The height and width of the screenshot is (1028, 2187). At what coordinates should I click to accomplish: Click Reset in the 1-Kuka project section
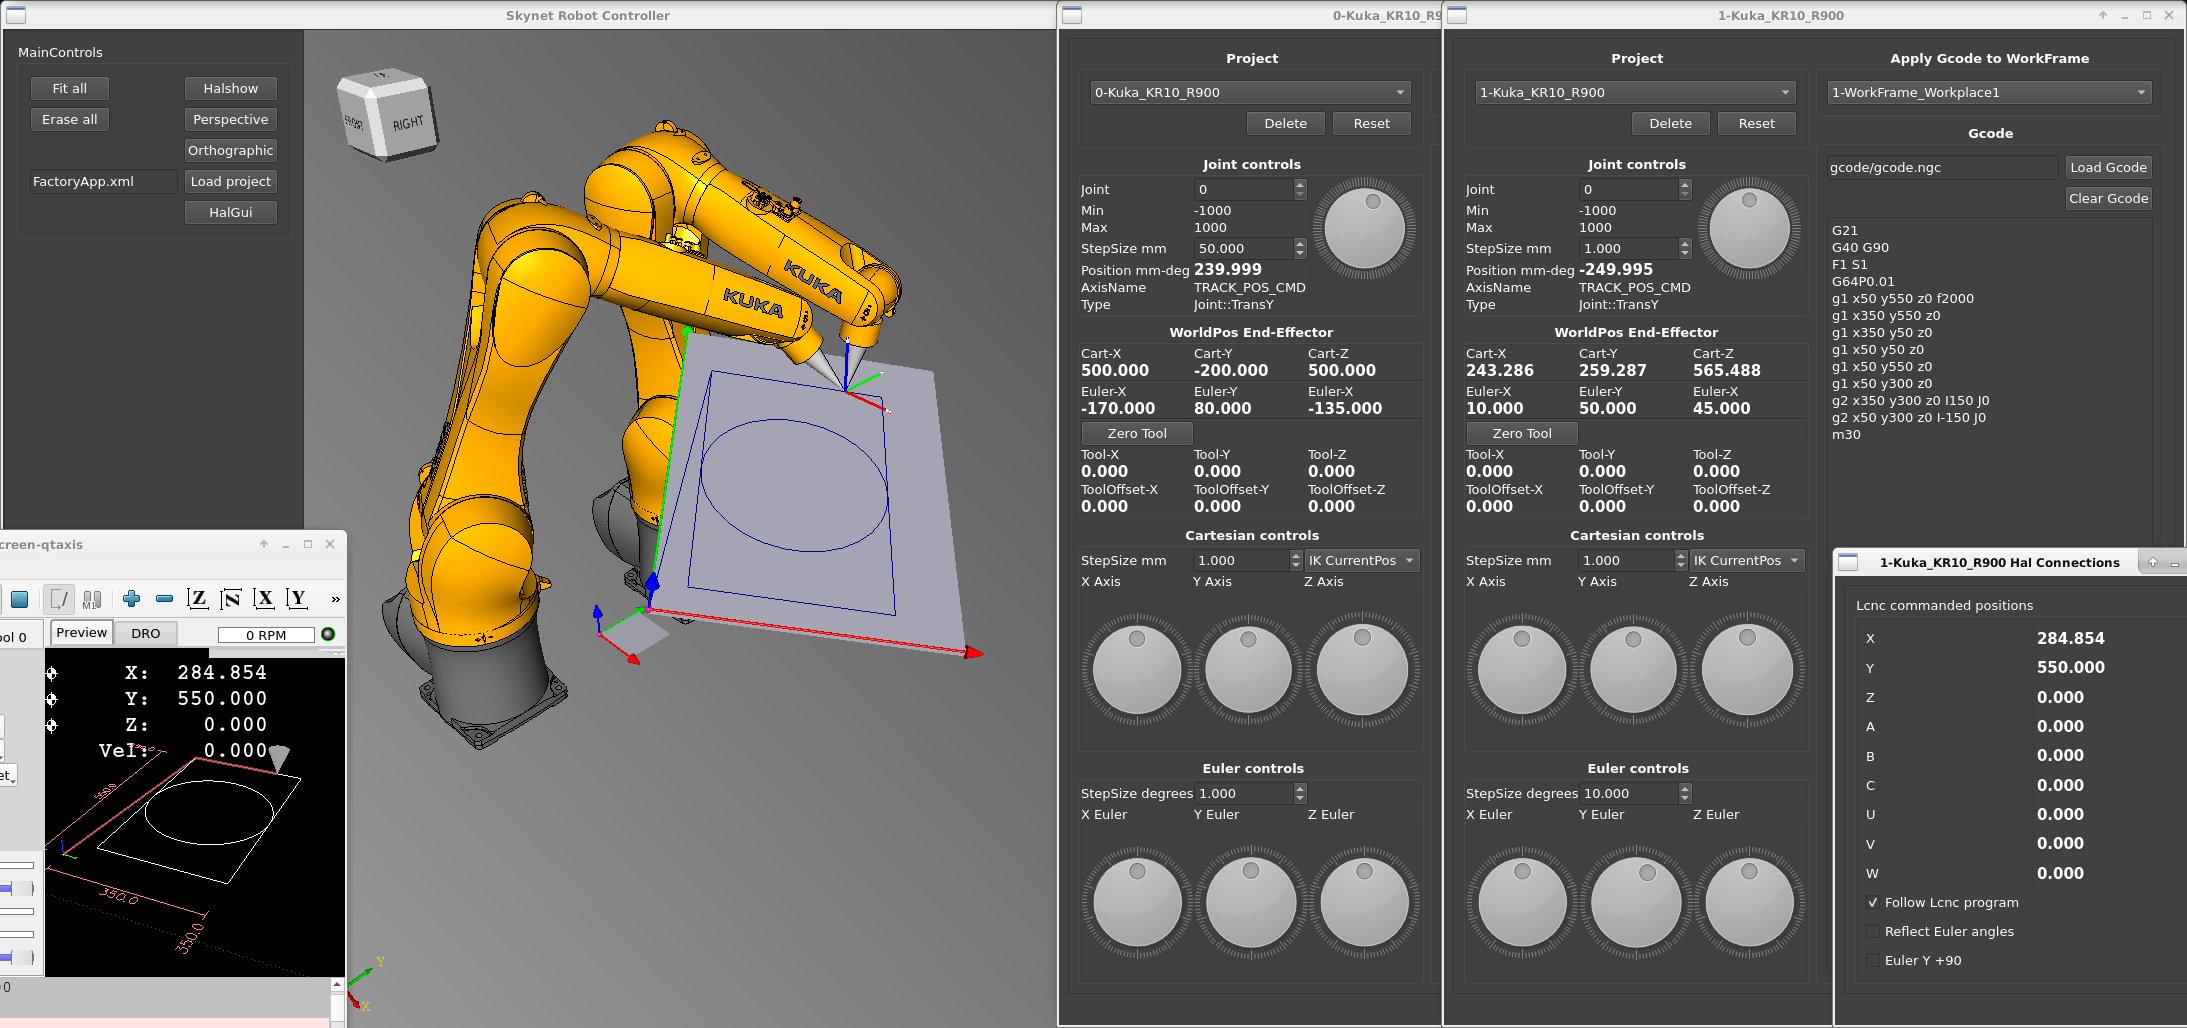coord(1756,123)
